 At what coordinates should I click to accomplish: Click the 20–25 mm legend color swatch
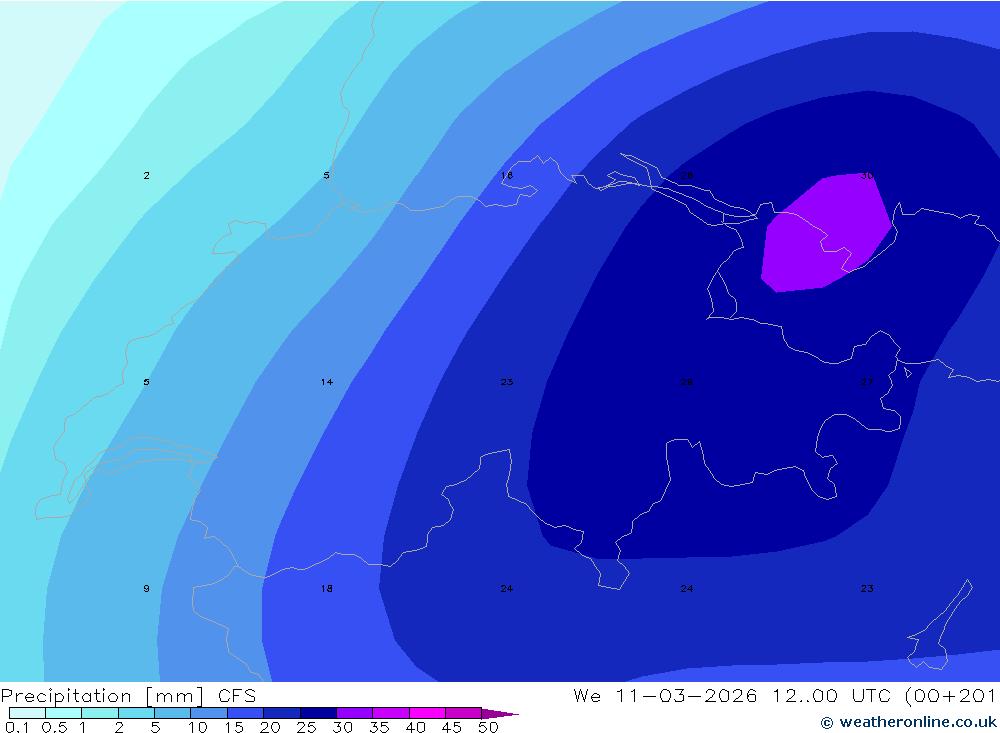click(281, 713)
